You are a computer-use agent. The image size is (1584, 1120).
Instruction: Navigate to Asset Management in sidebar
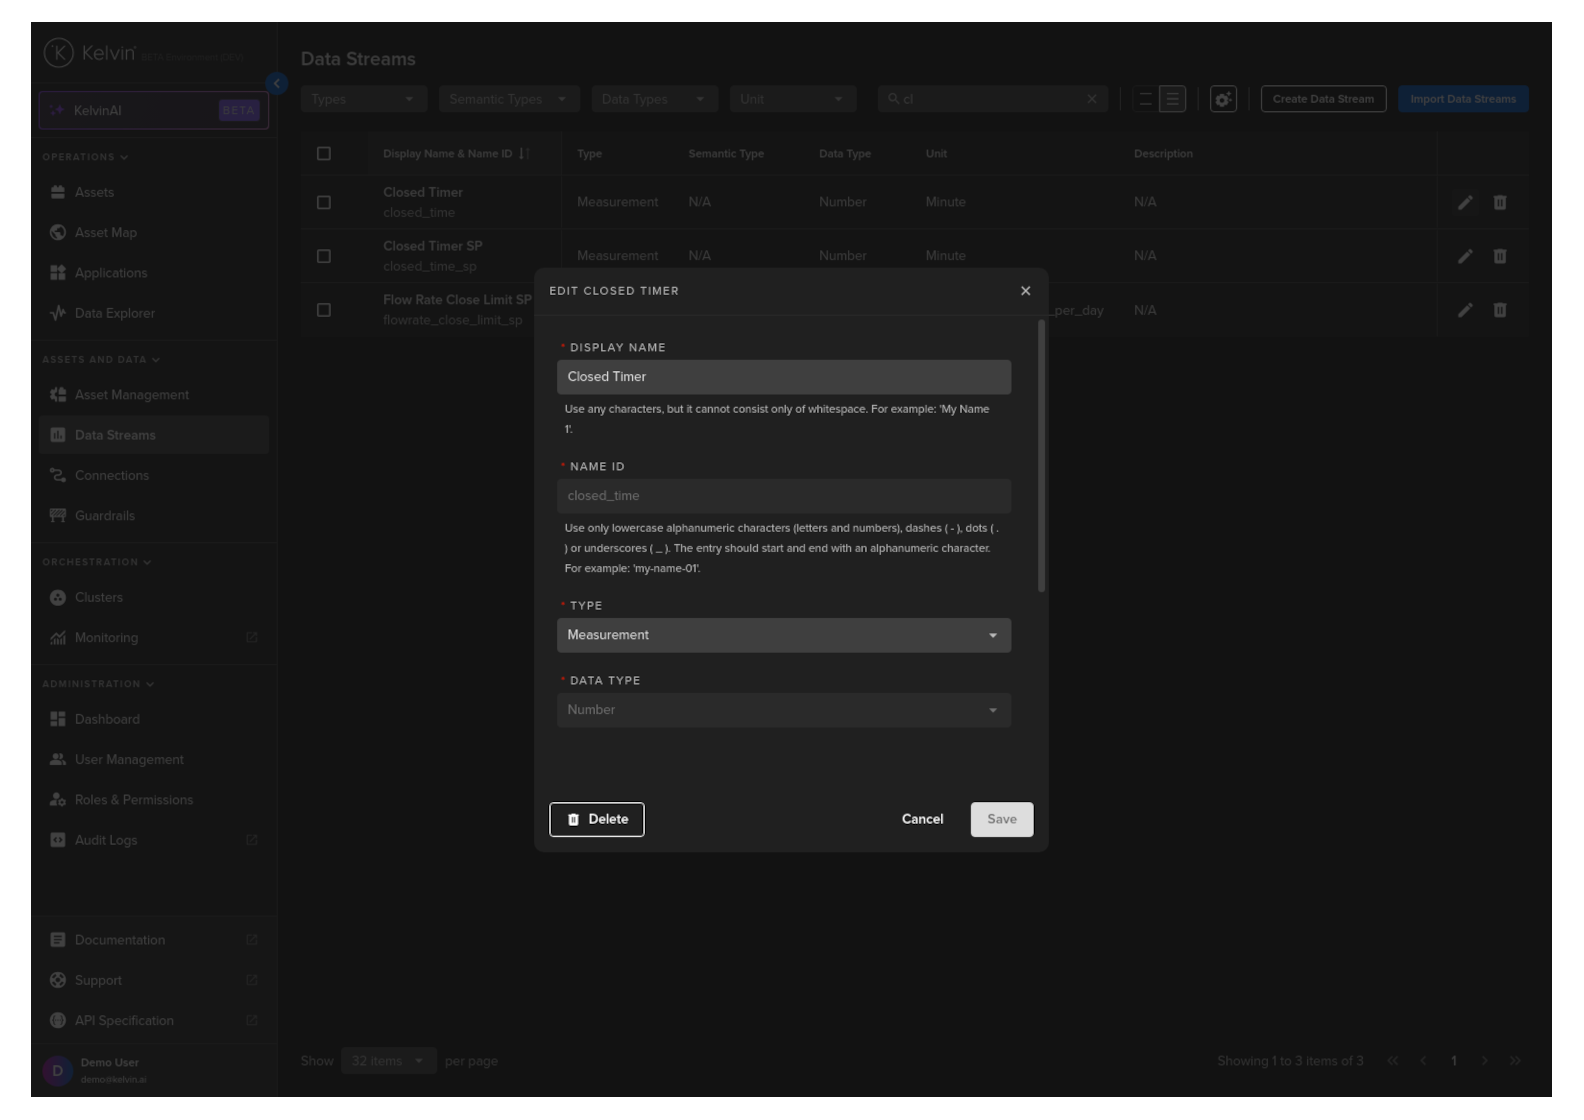coord(131,396)
